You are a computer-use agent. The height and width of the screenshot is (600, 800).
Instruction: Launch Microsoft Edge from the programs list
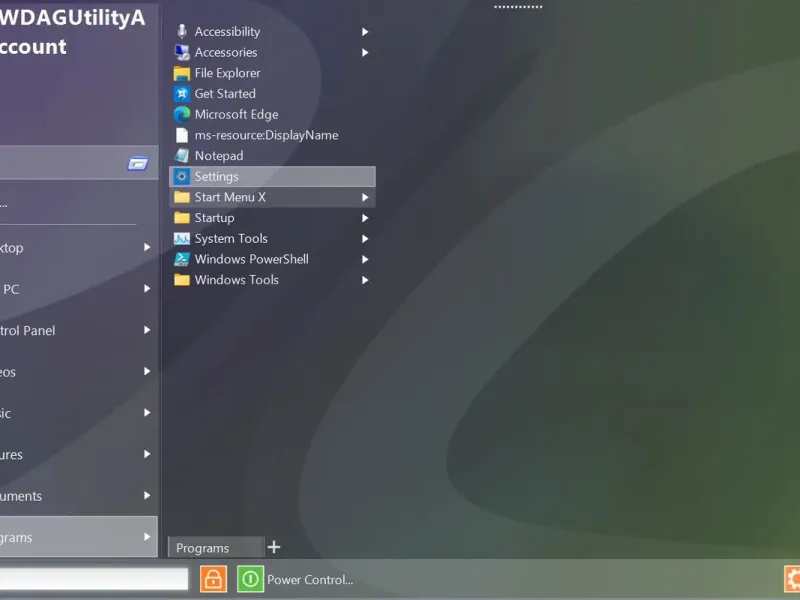[x=272, y=114]
